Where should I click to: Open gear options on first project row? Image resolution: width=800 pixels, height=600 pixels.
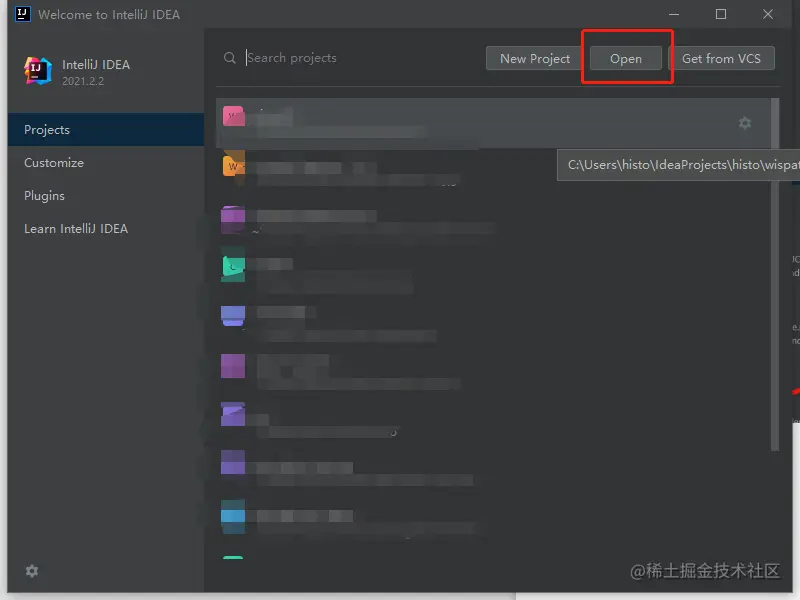745,123
